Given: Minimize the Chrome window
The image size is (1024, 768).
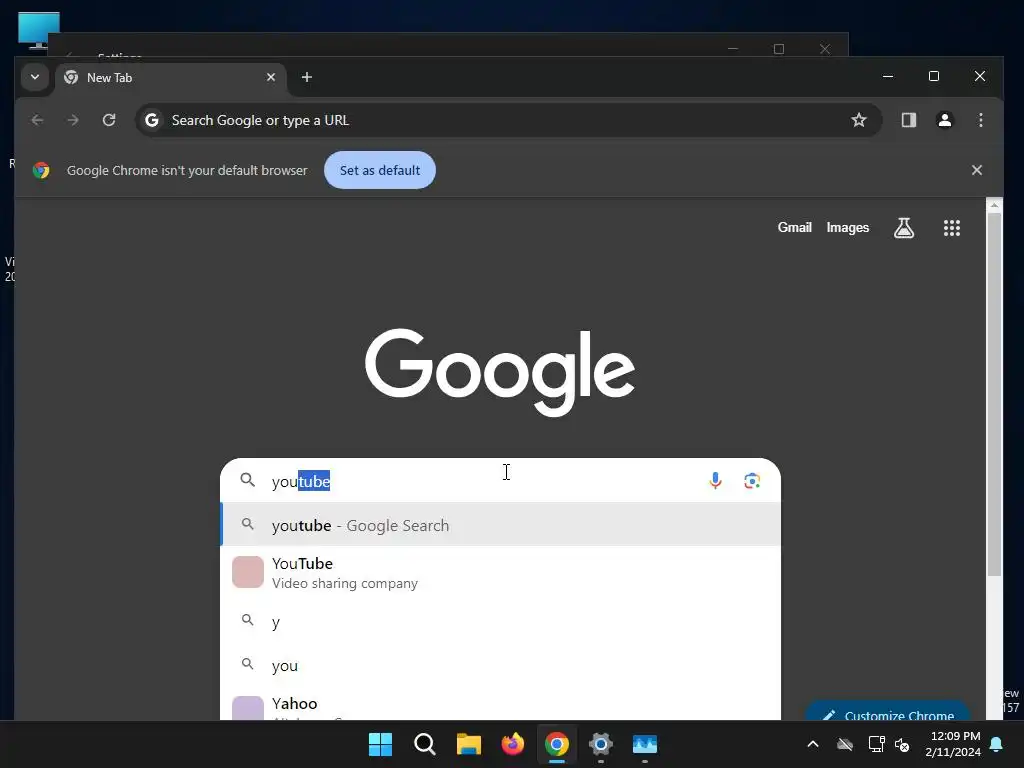Looking at the screenshot, I should click(x=888, y=76).
